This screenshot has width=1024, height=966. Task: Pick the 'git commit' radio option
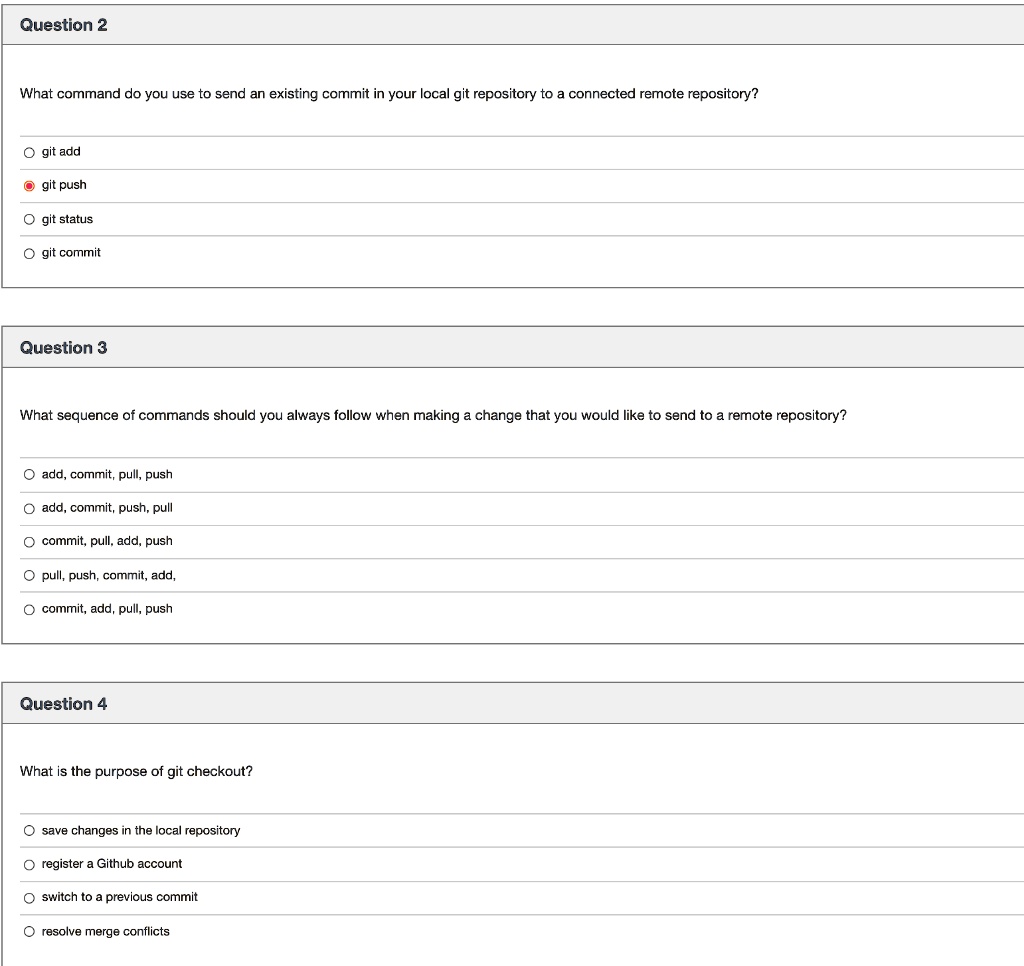(x=29, y=253)
